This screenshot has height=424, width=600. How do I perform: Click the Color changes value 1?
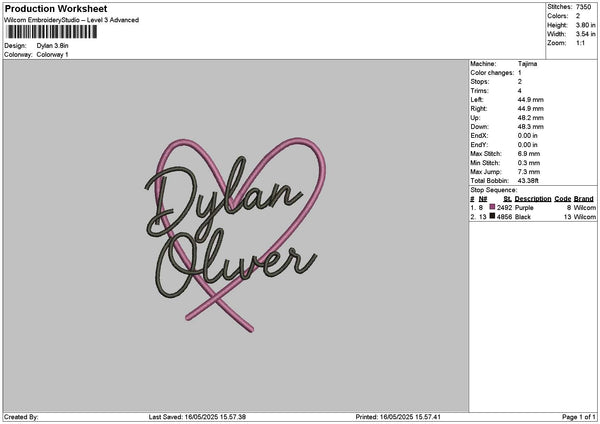[x=520, y=73]
